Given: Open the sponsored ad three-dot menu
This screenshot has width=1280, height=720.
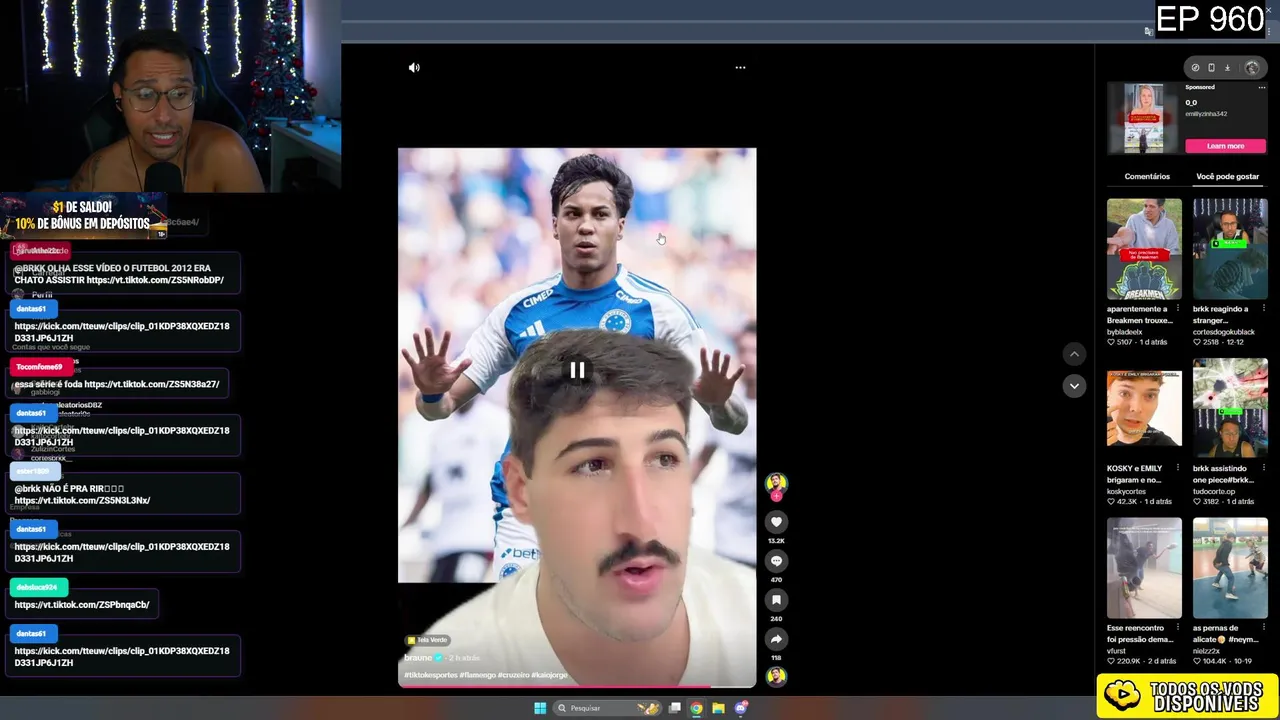Looking at the screenshot, I should (x=1261, y=88).
